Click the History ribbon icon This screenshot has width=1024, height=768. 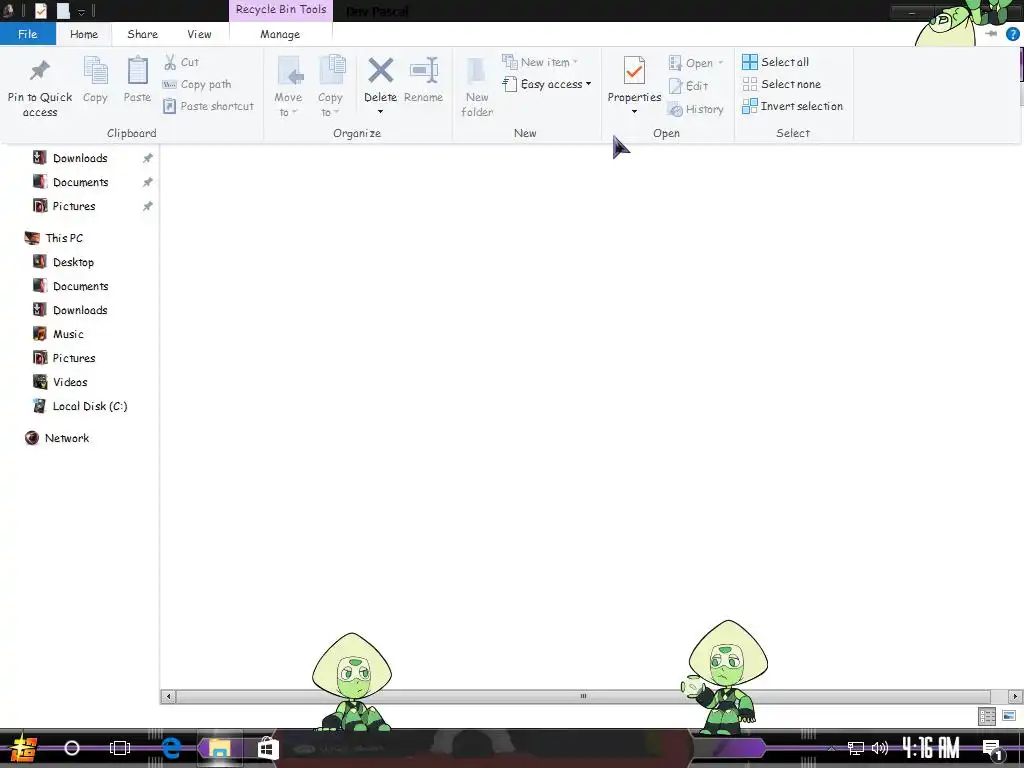(x=675, y=110)
